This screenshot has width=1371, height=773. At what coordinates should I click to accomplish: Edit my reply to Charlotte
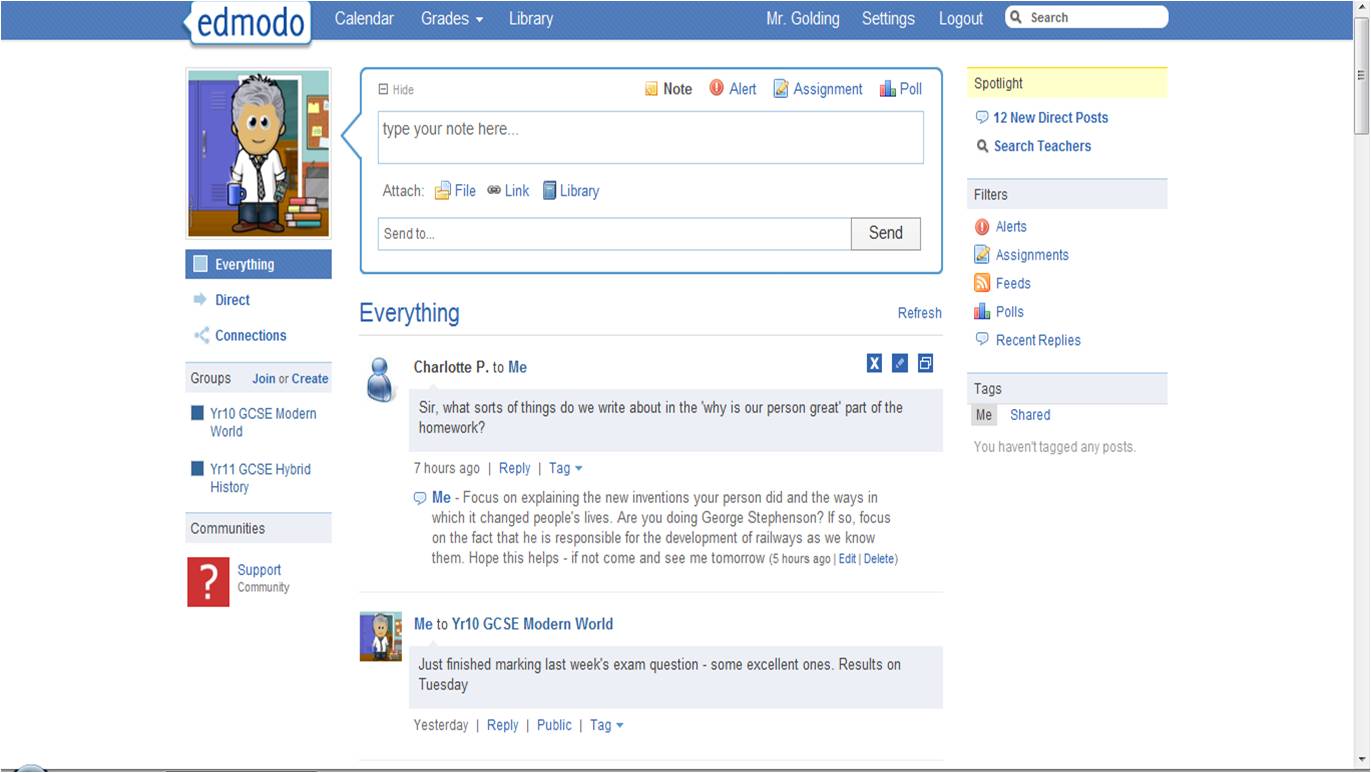pyautogui.click(x=847, y=559)
